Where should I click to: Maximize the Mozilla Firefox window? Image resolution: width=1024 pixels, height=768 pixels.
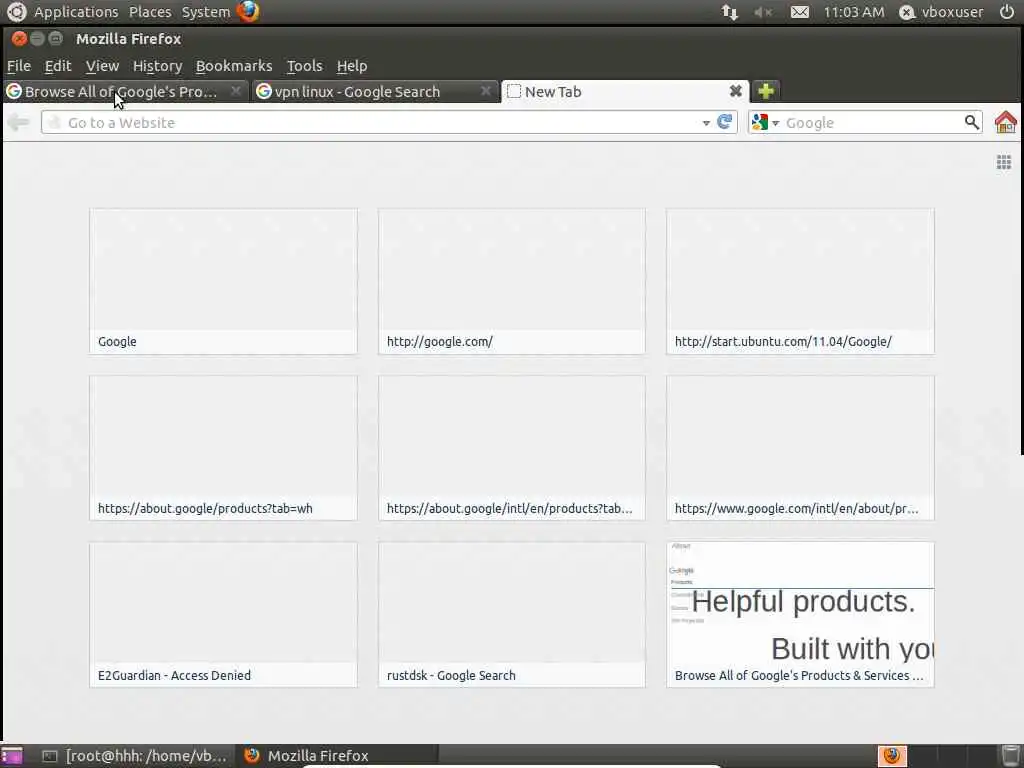coord(56,39)
